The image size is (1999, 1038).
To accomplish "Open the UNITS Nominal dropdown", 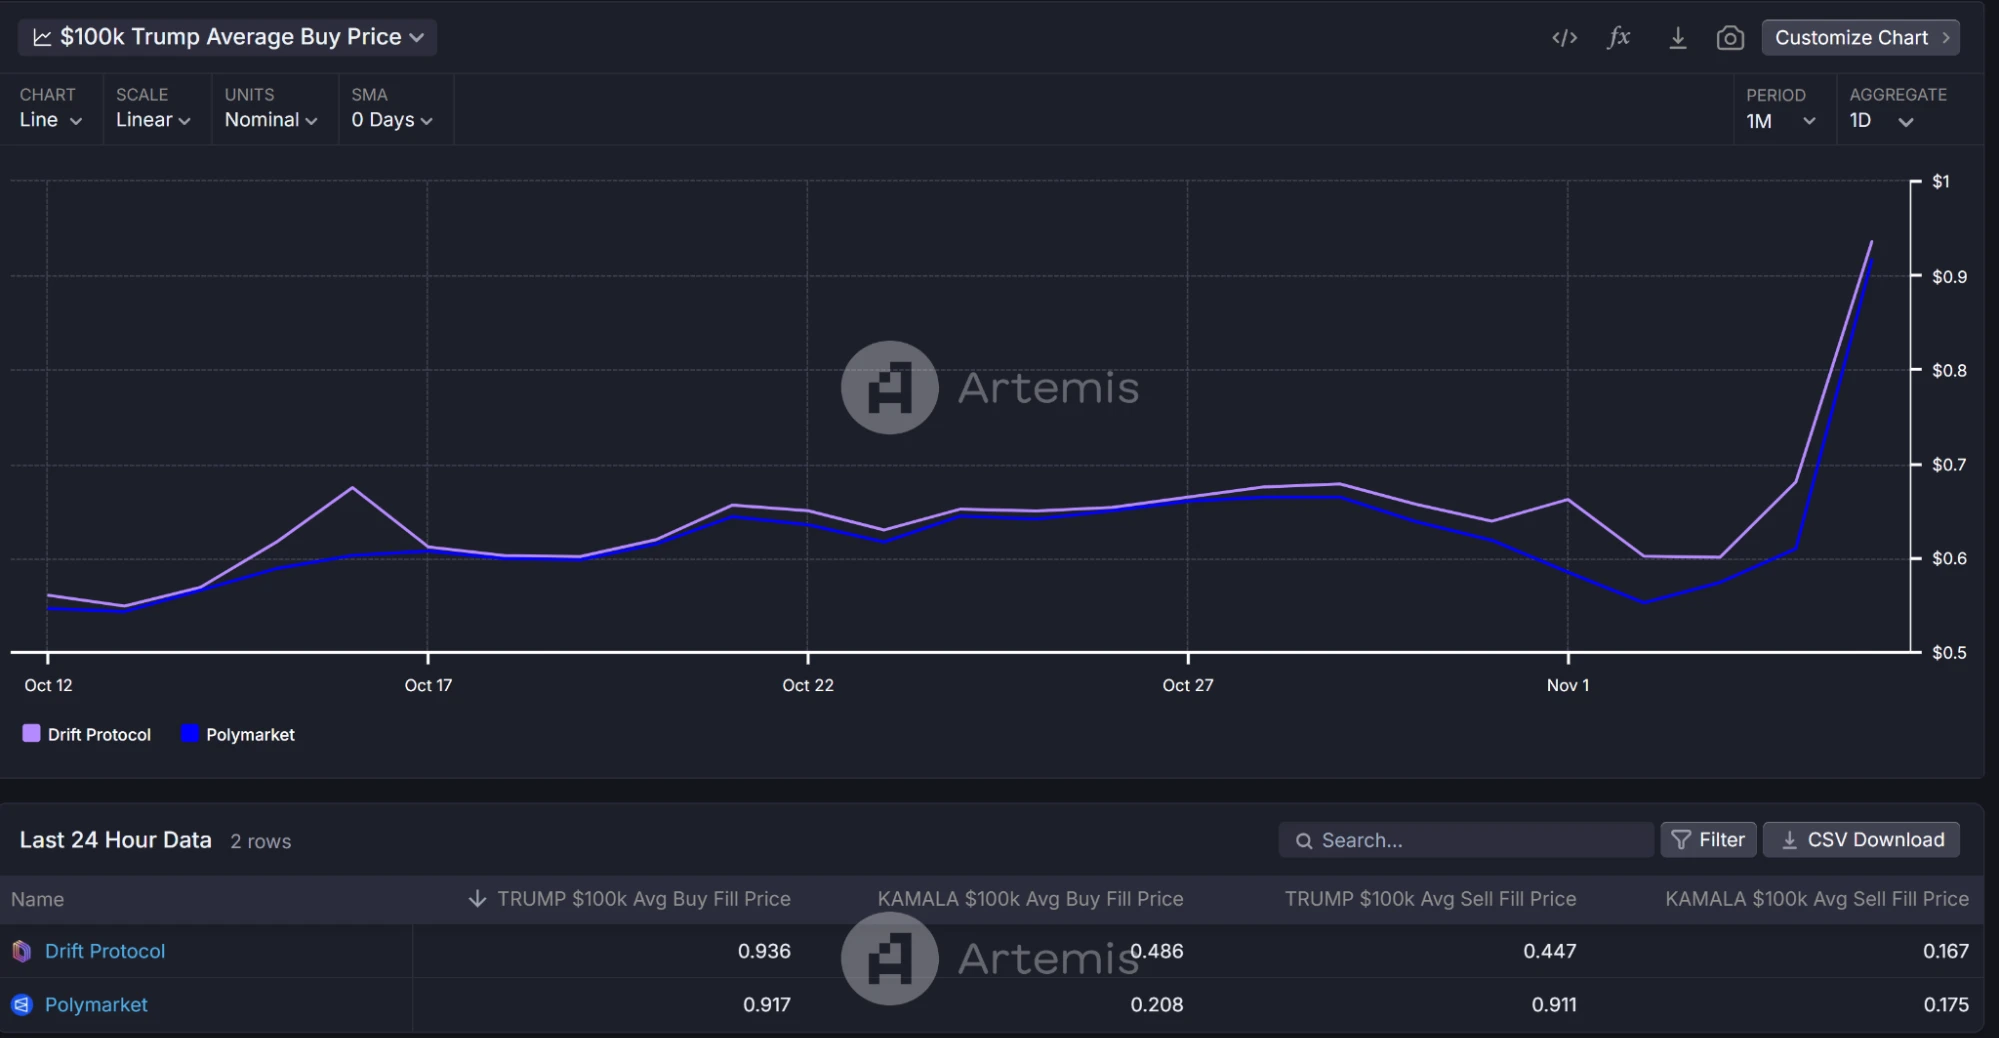I will (x=271, y=120).
